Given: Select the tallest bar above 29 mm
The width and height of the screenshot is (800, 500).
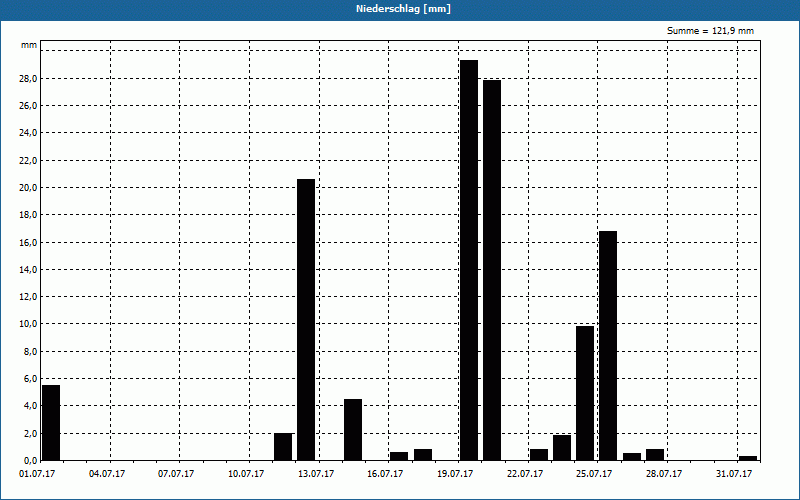Looking at the screenshot, I should tap(469, 260).
